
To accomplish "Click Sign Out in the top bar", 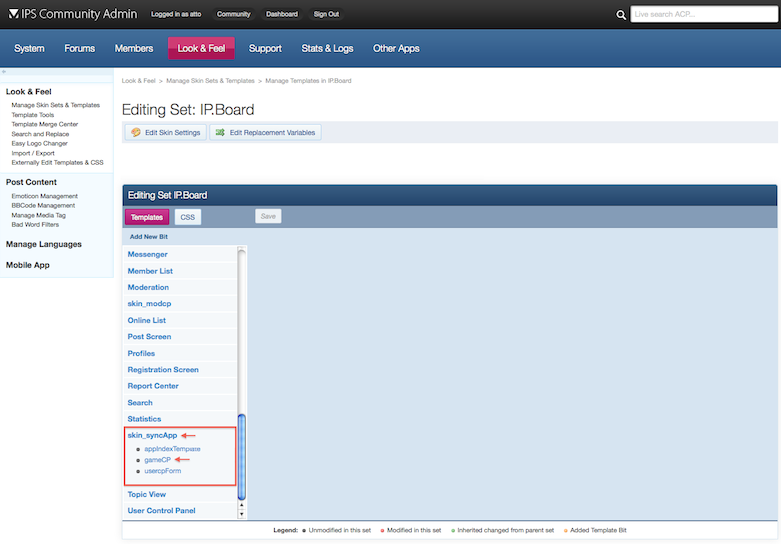I will click(326, 14).
